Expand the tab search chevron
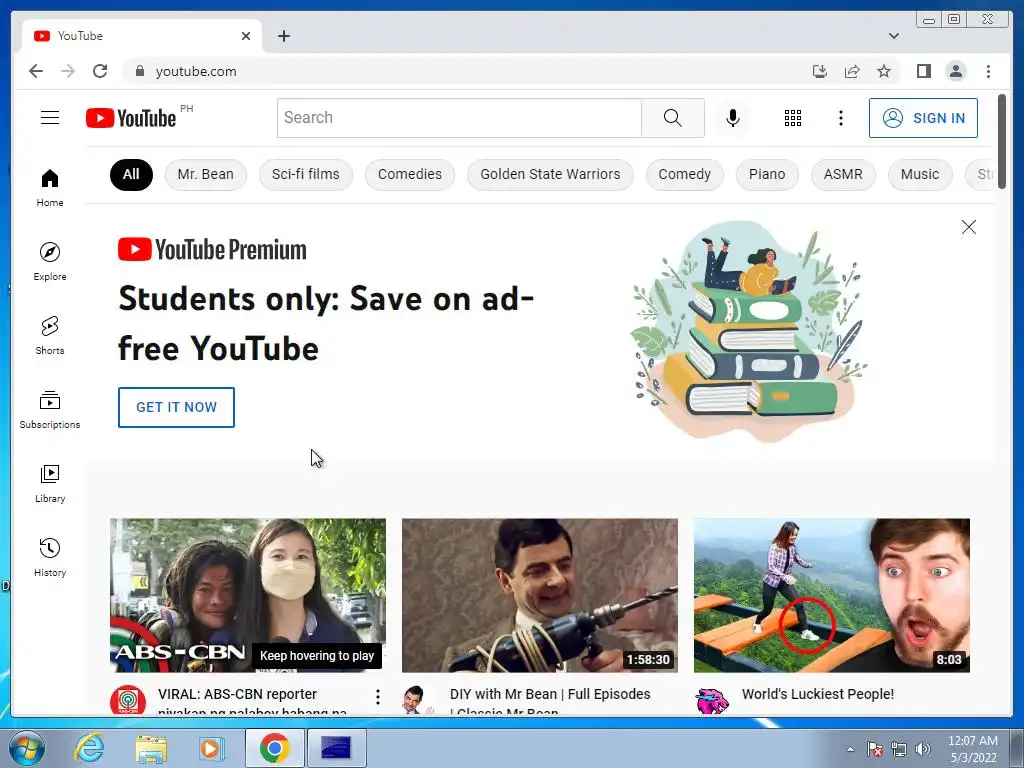This screenshot has height=768, width=1024. [893, 36]
